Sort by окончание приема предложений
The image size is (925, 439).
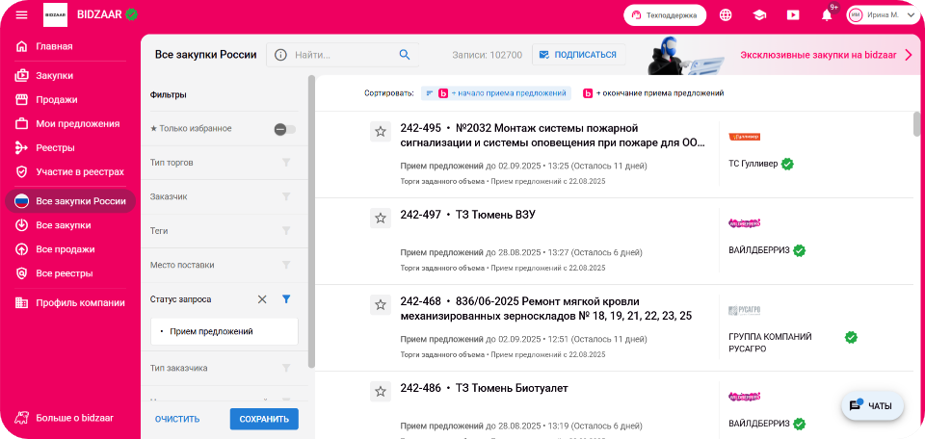(x=653, y=93)
